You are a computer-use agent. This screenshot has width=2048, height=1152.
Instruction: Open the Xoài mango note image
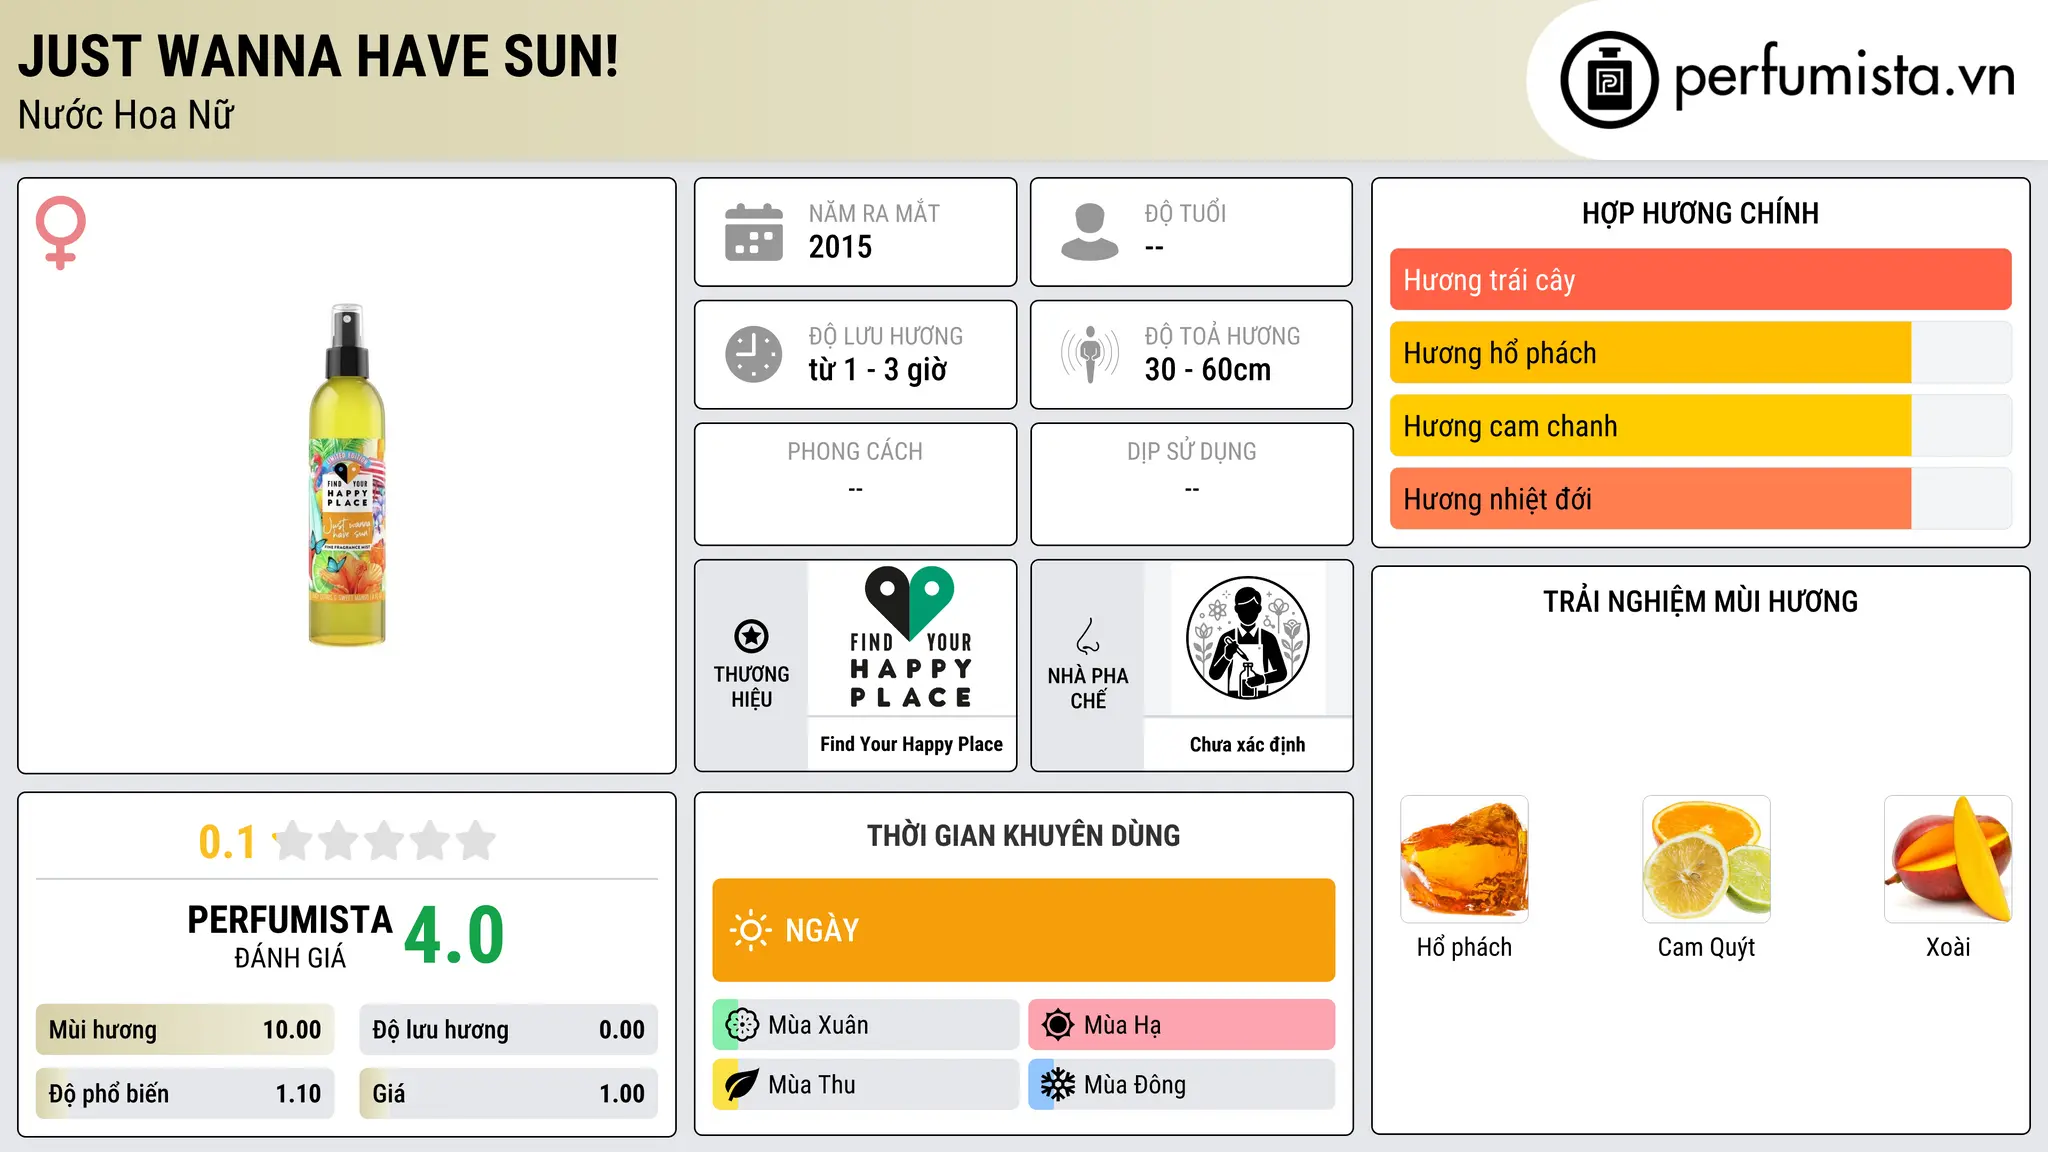tap(1948, 859)
